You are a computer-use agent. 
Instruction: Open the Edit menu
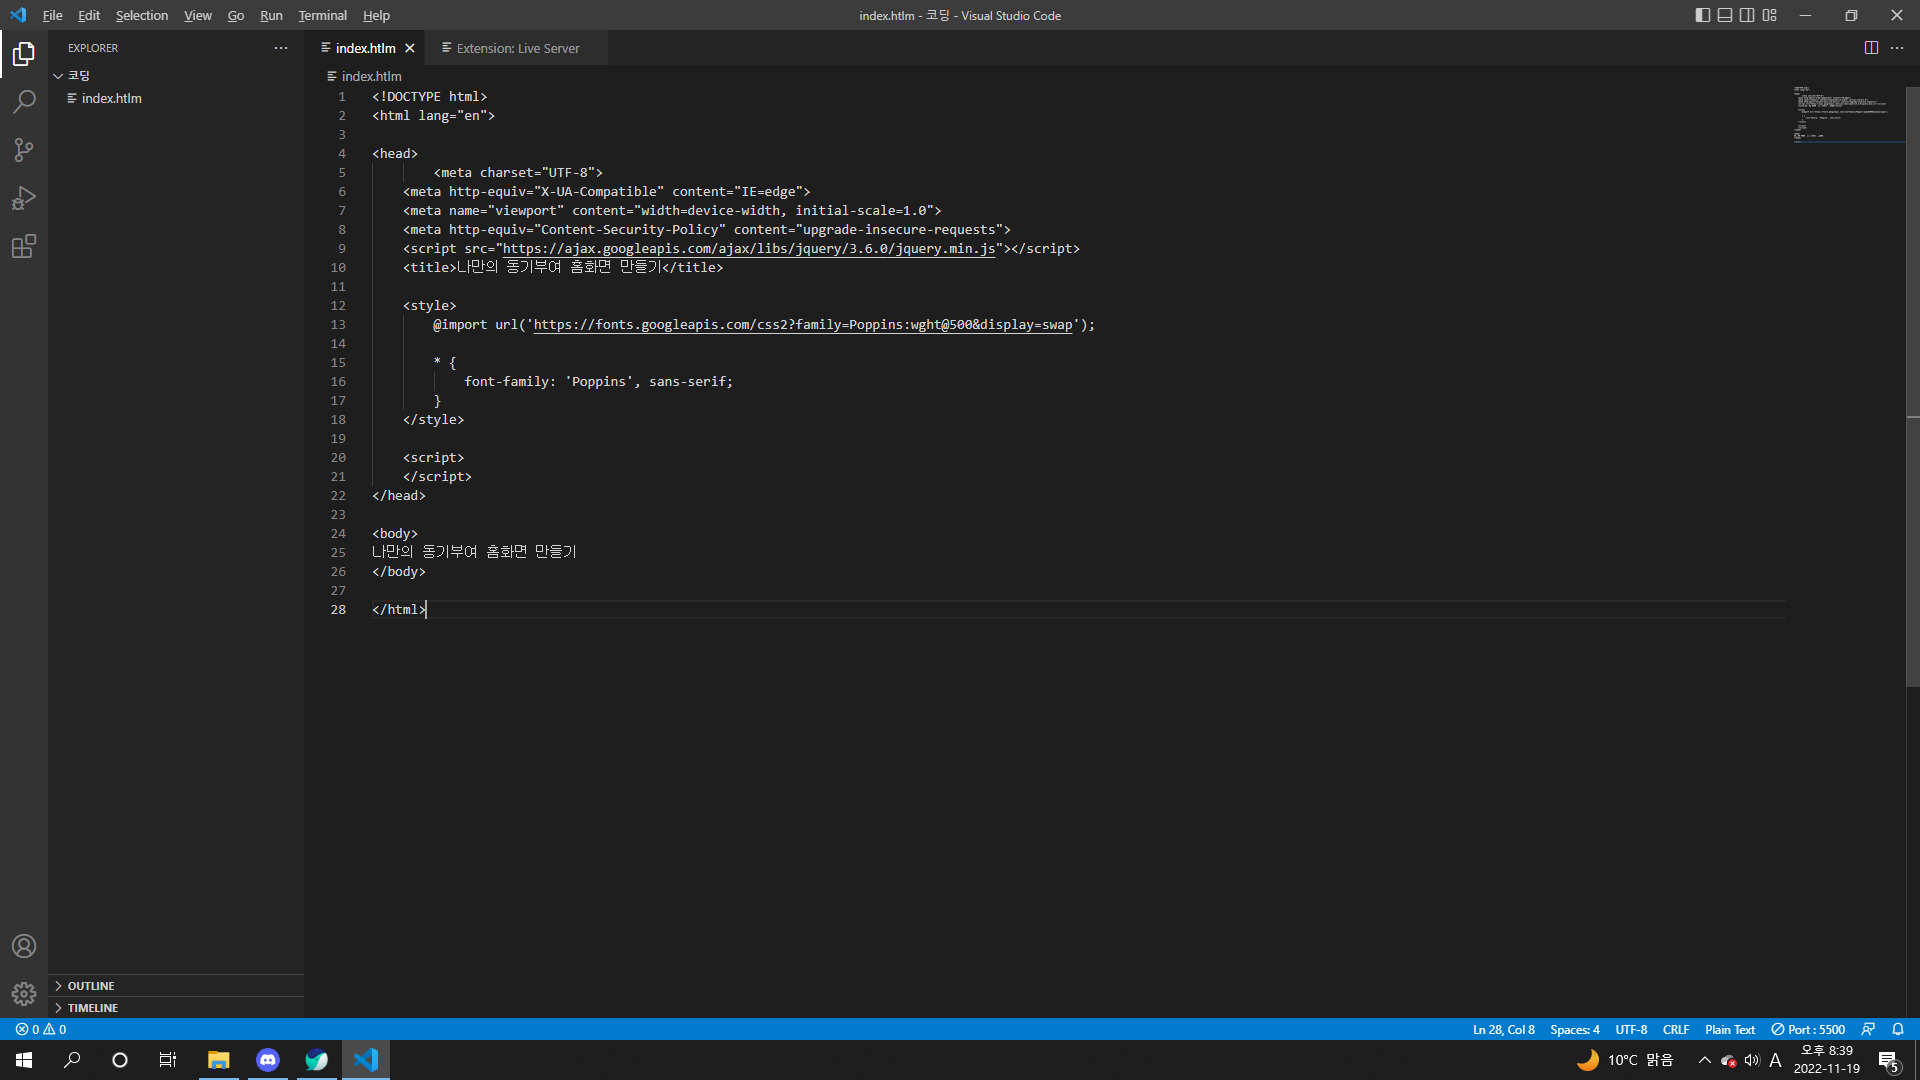[x=89, y=15]
